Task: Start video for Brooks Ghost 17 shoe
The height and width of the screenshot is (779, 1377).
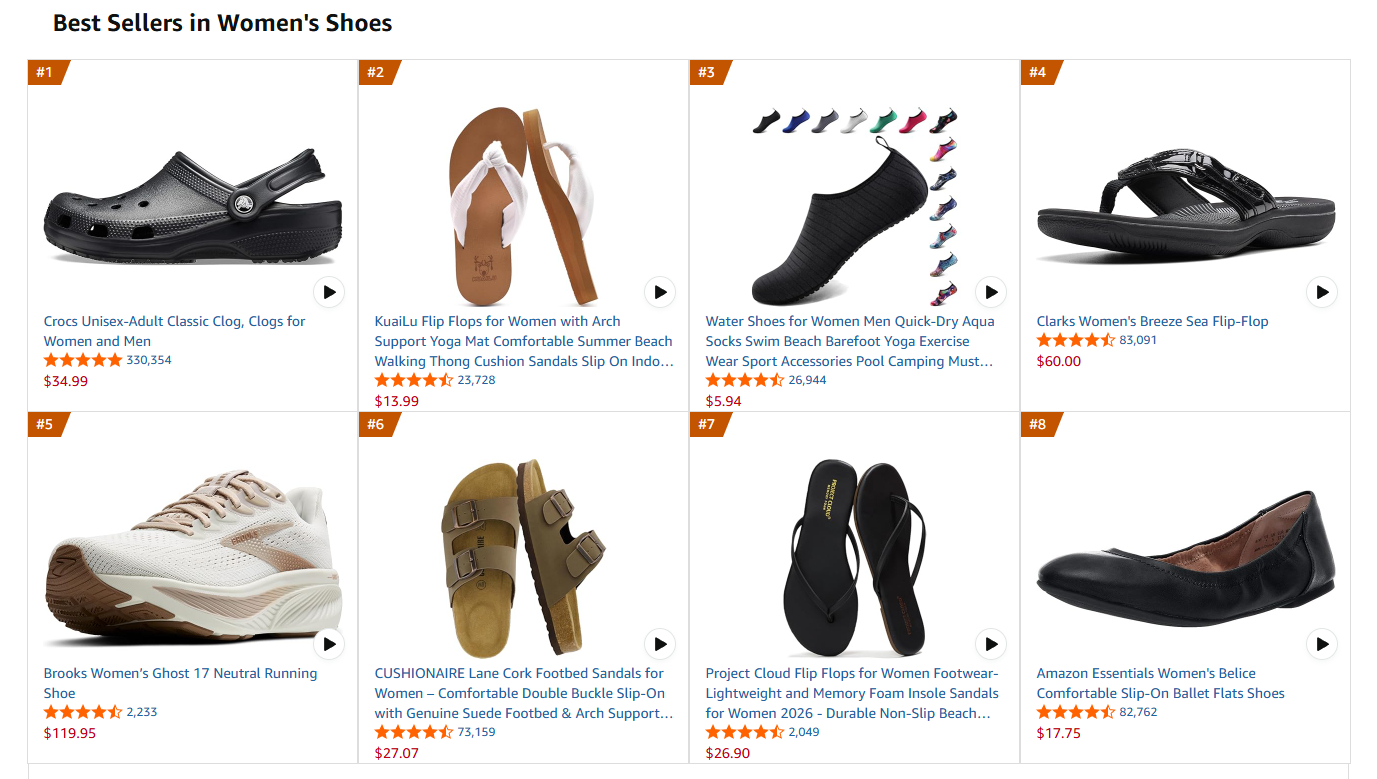Action: (329, 644)
